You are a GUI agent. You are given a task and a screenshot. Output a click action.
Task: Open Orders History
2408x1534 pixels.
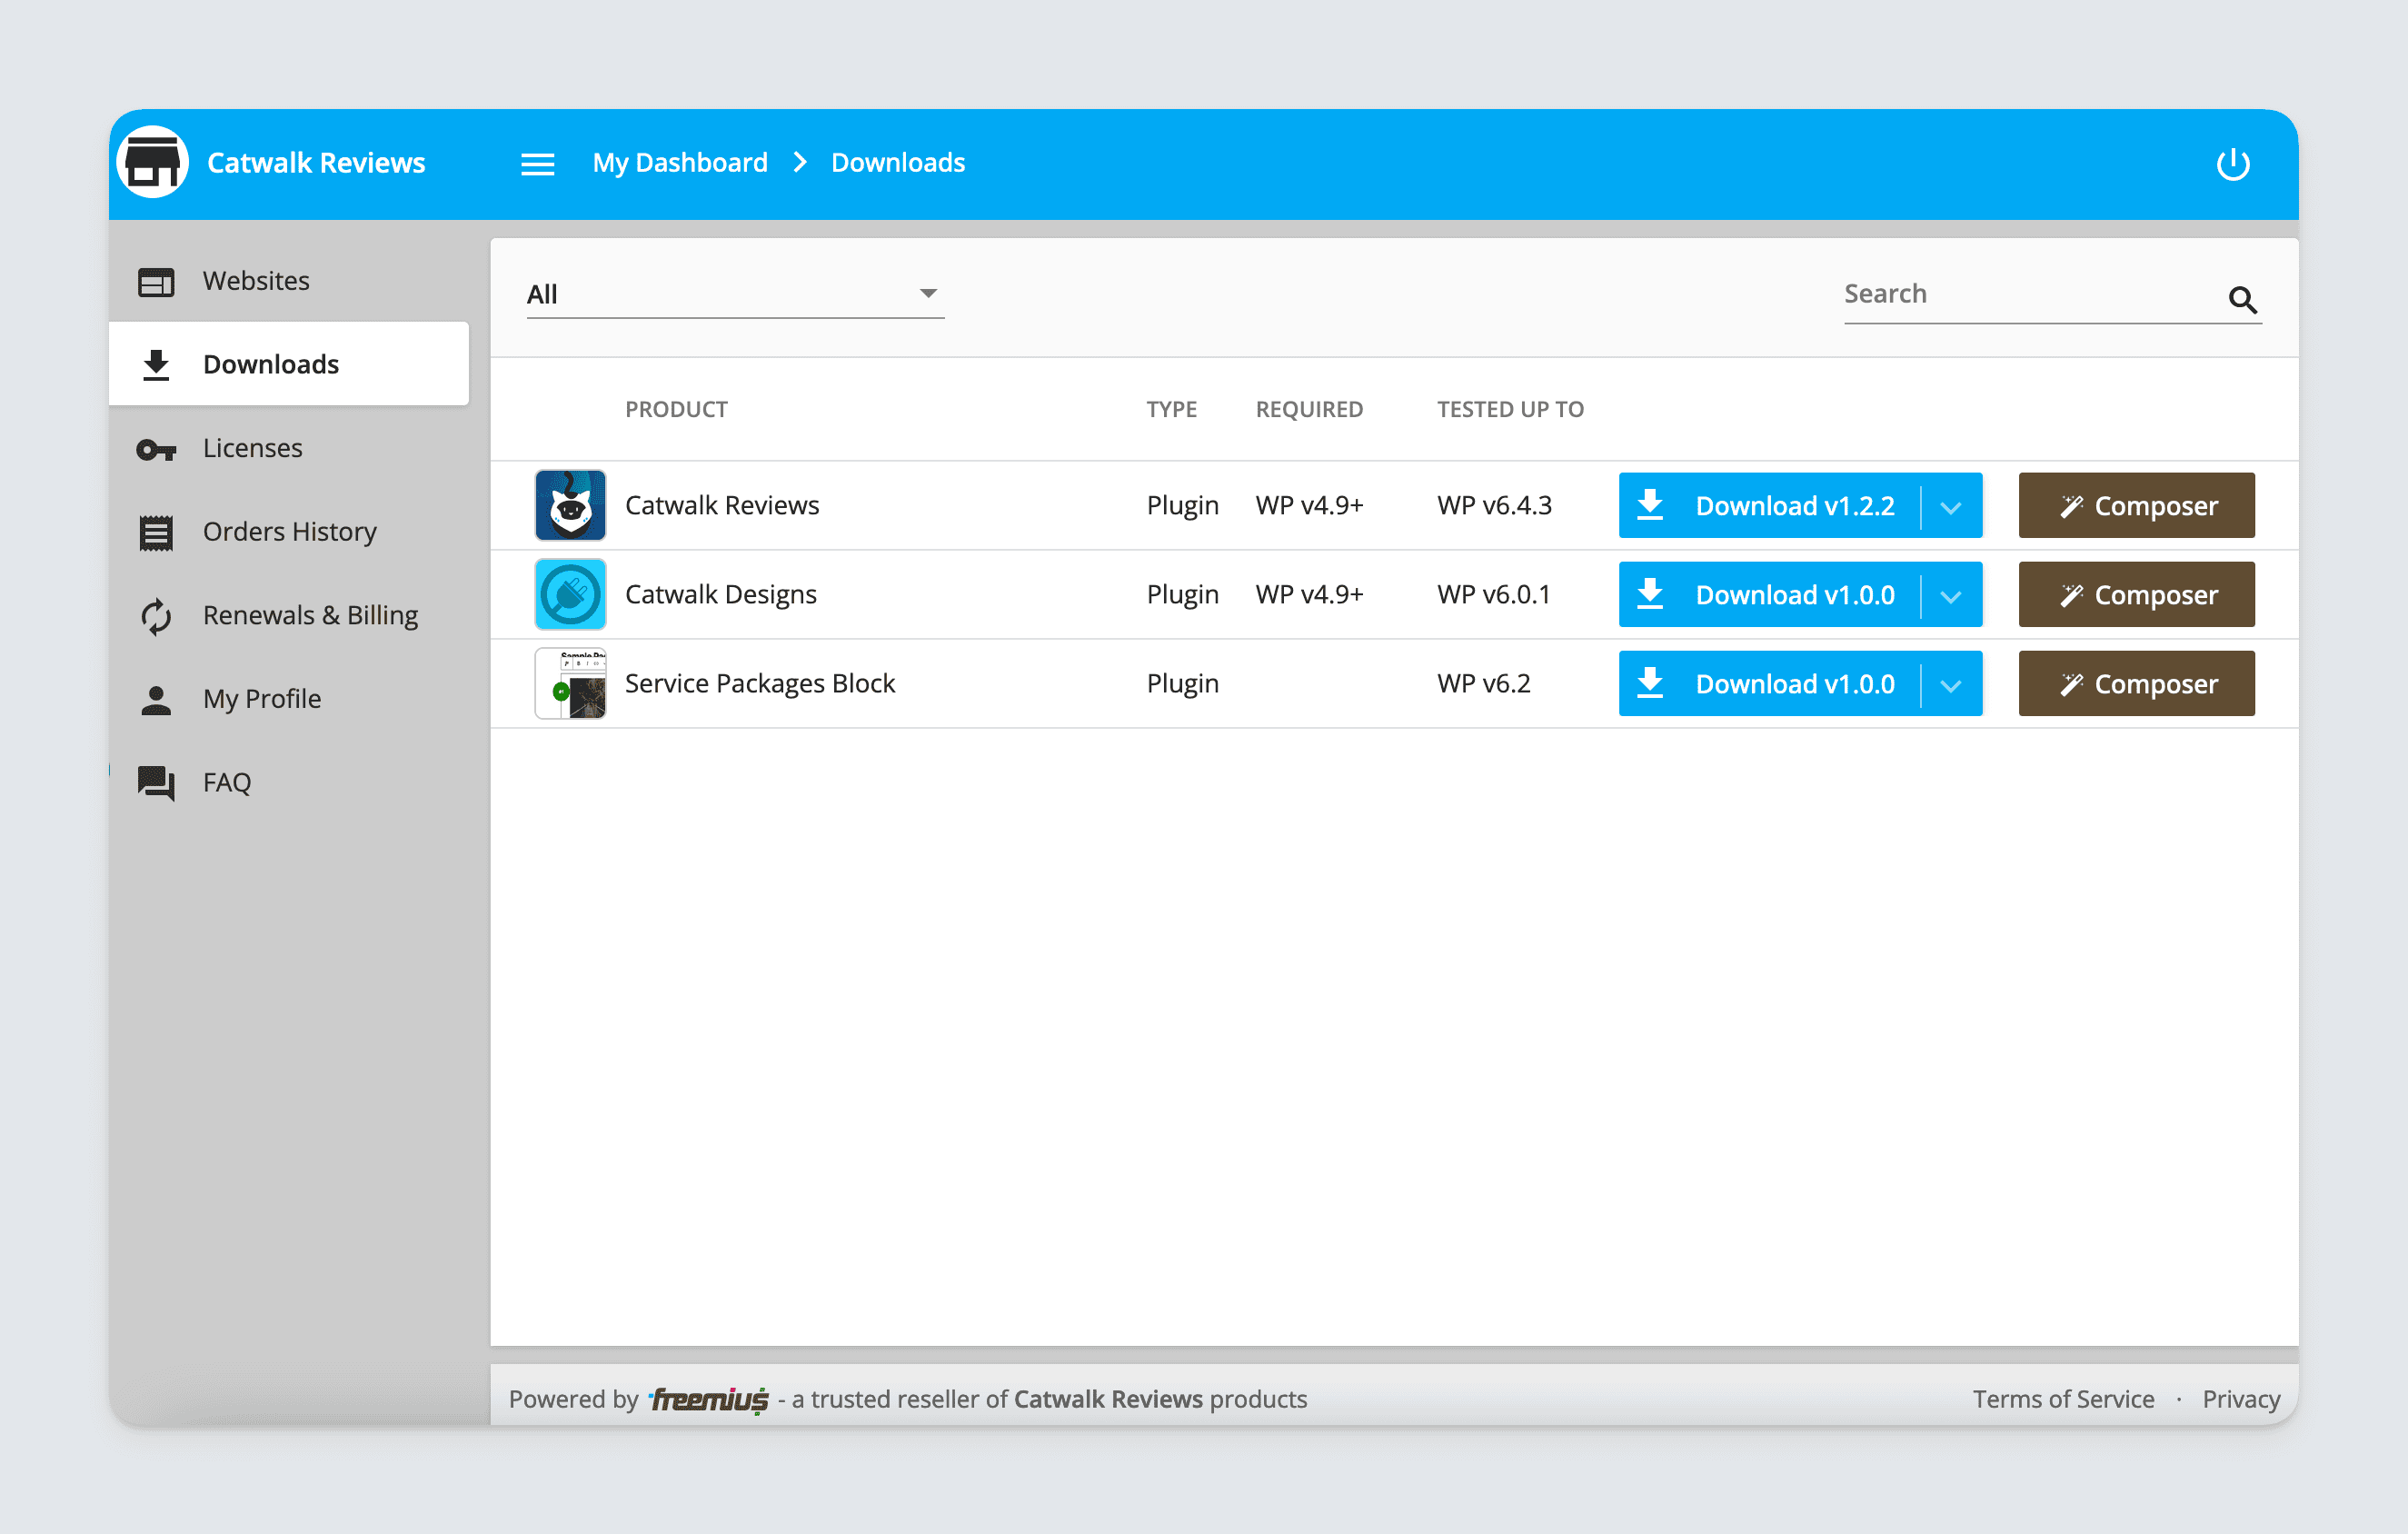(289, 531)
